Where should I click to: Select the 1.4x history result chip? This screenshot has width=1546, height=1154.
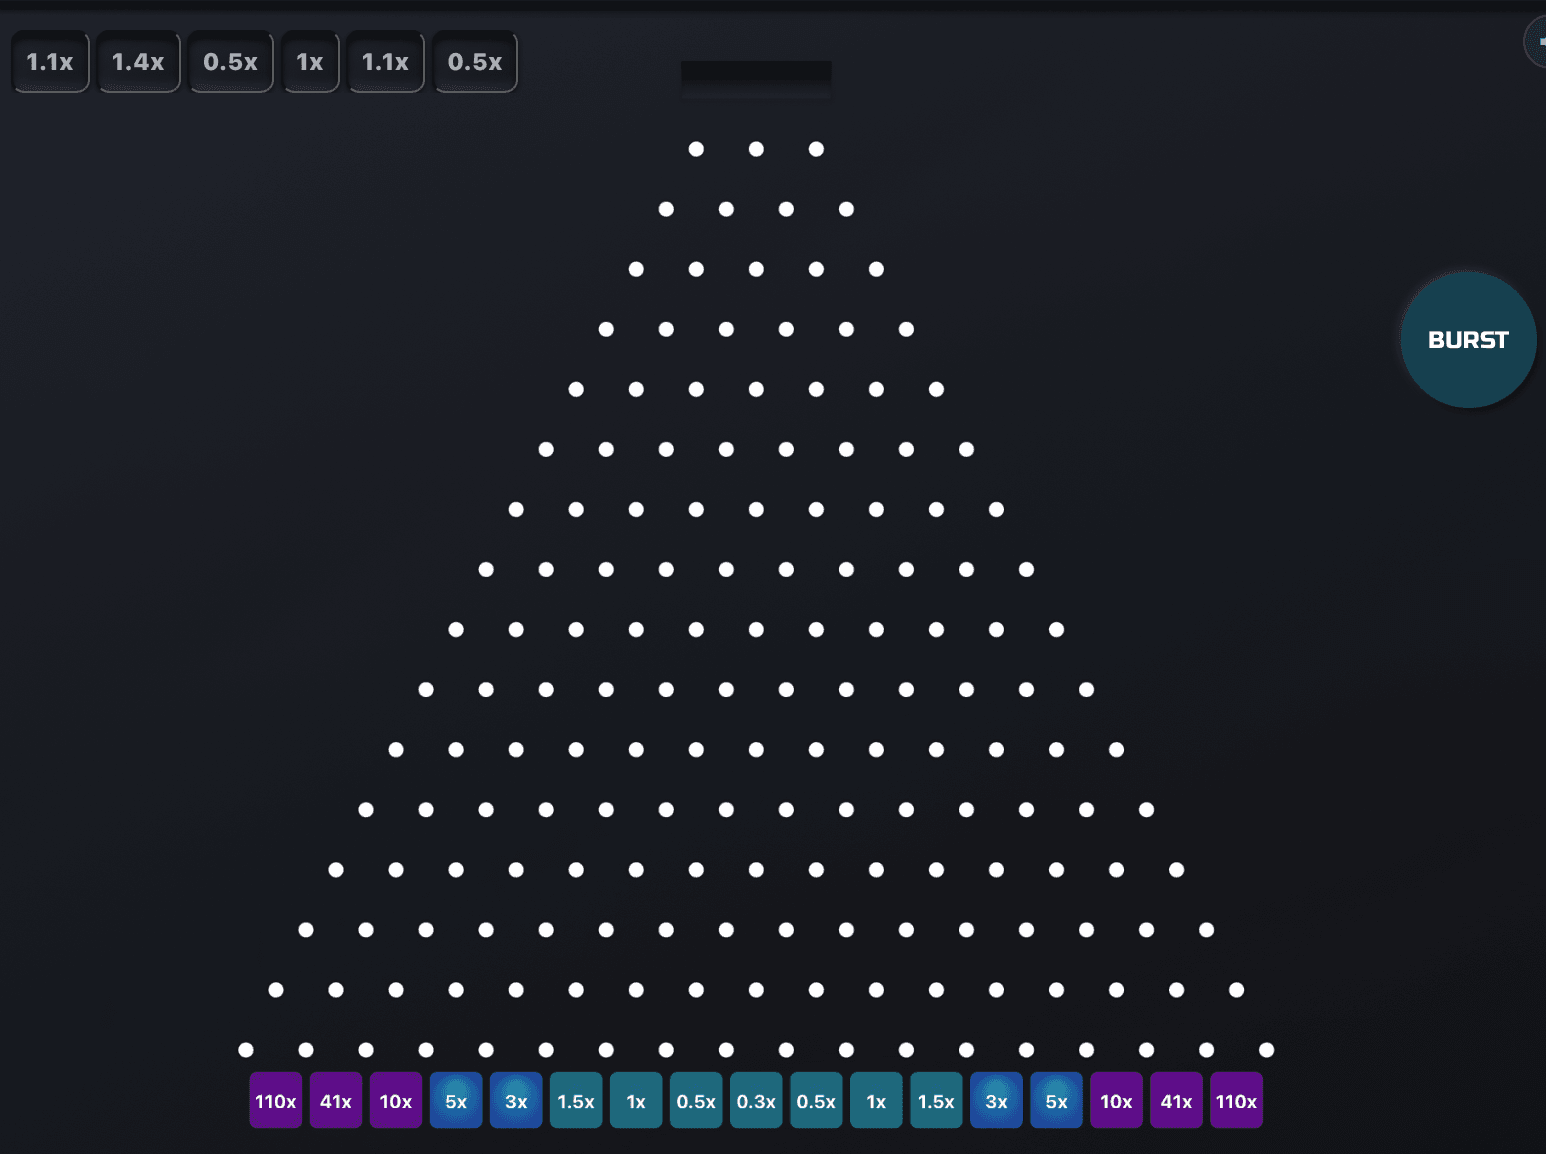click(138, 62)
